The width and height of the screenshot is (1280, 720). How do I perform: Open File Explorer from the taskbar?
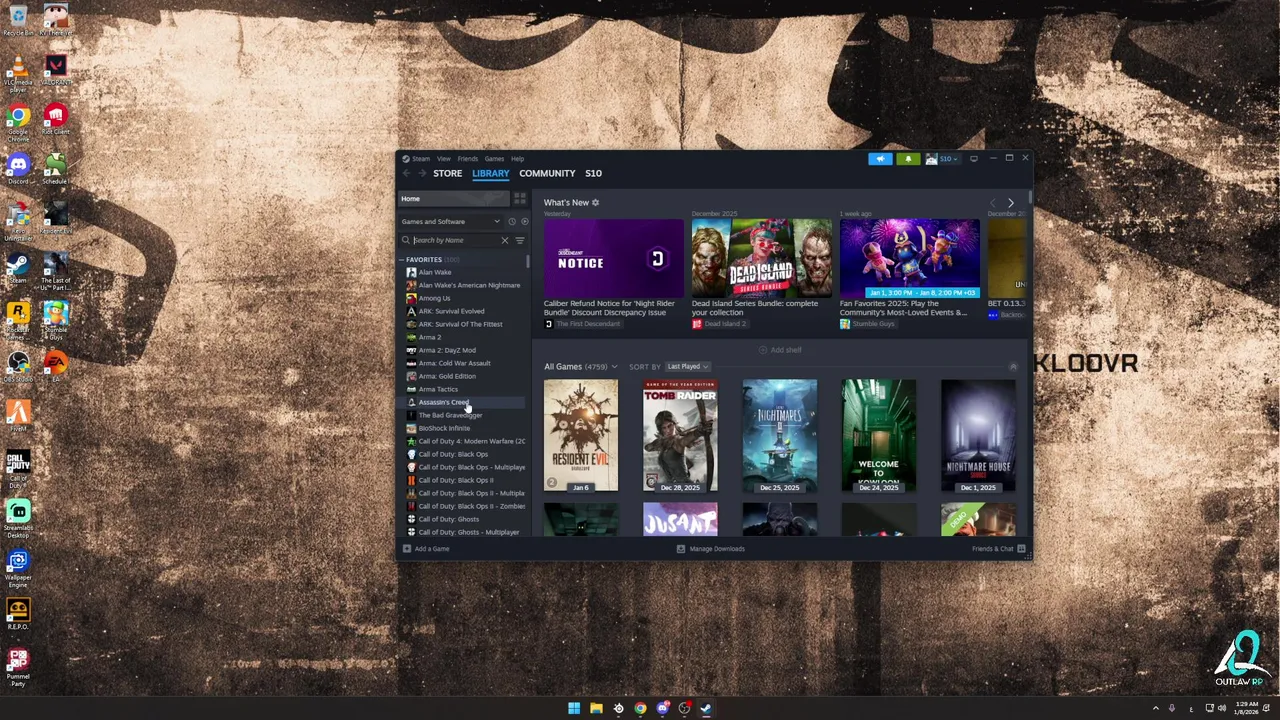pyautogui.click(x=596, y=708)
